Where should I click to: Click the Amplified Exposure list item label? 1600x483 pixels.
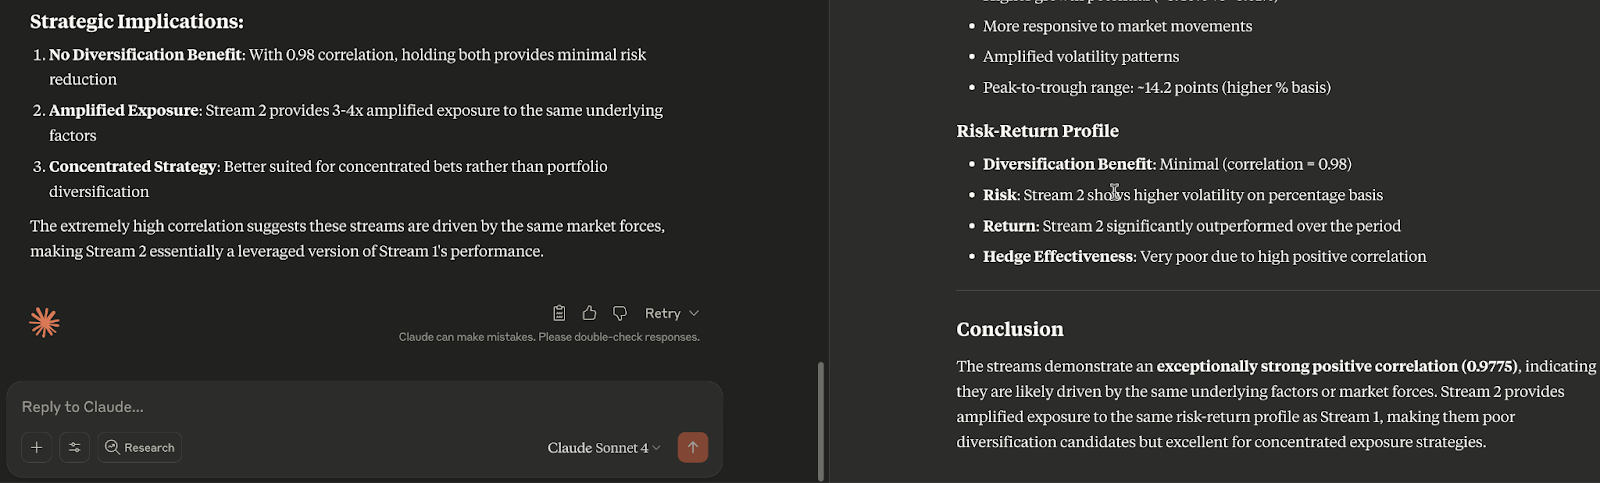[123, 110]
